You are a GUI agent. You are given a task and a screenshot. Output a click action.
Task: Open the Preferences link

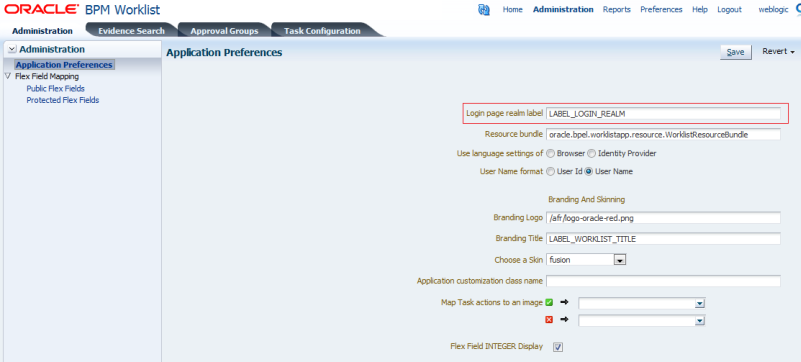click(661, 9)
